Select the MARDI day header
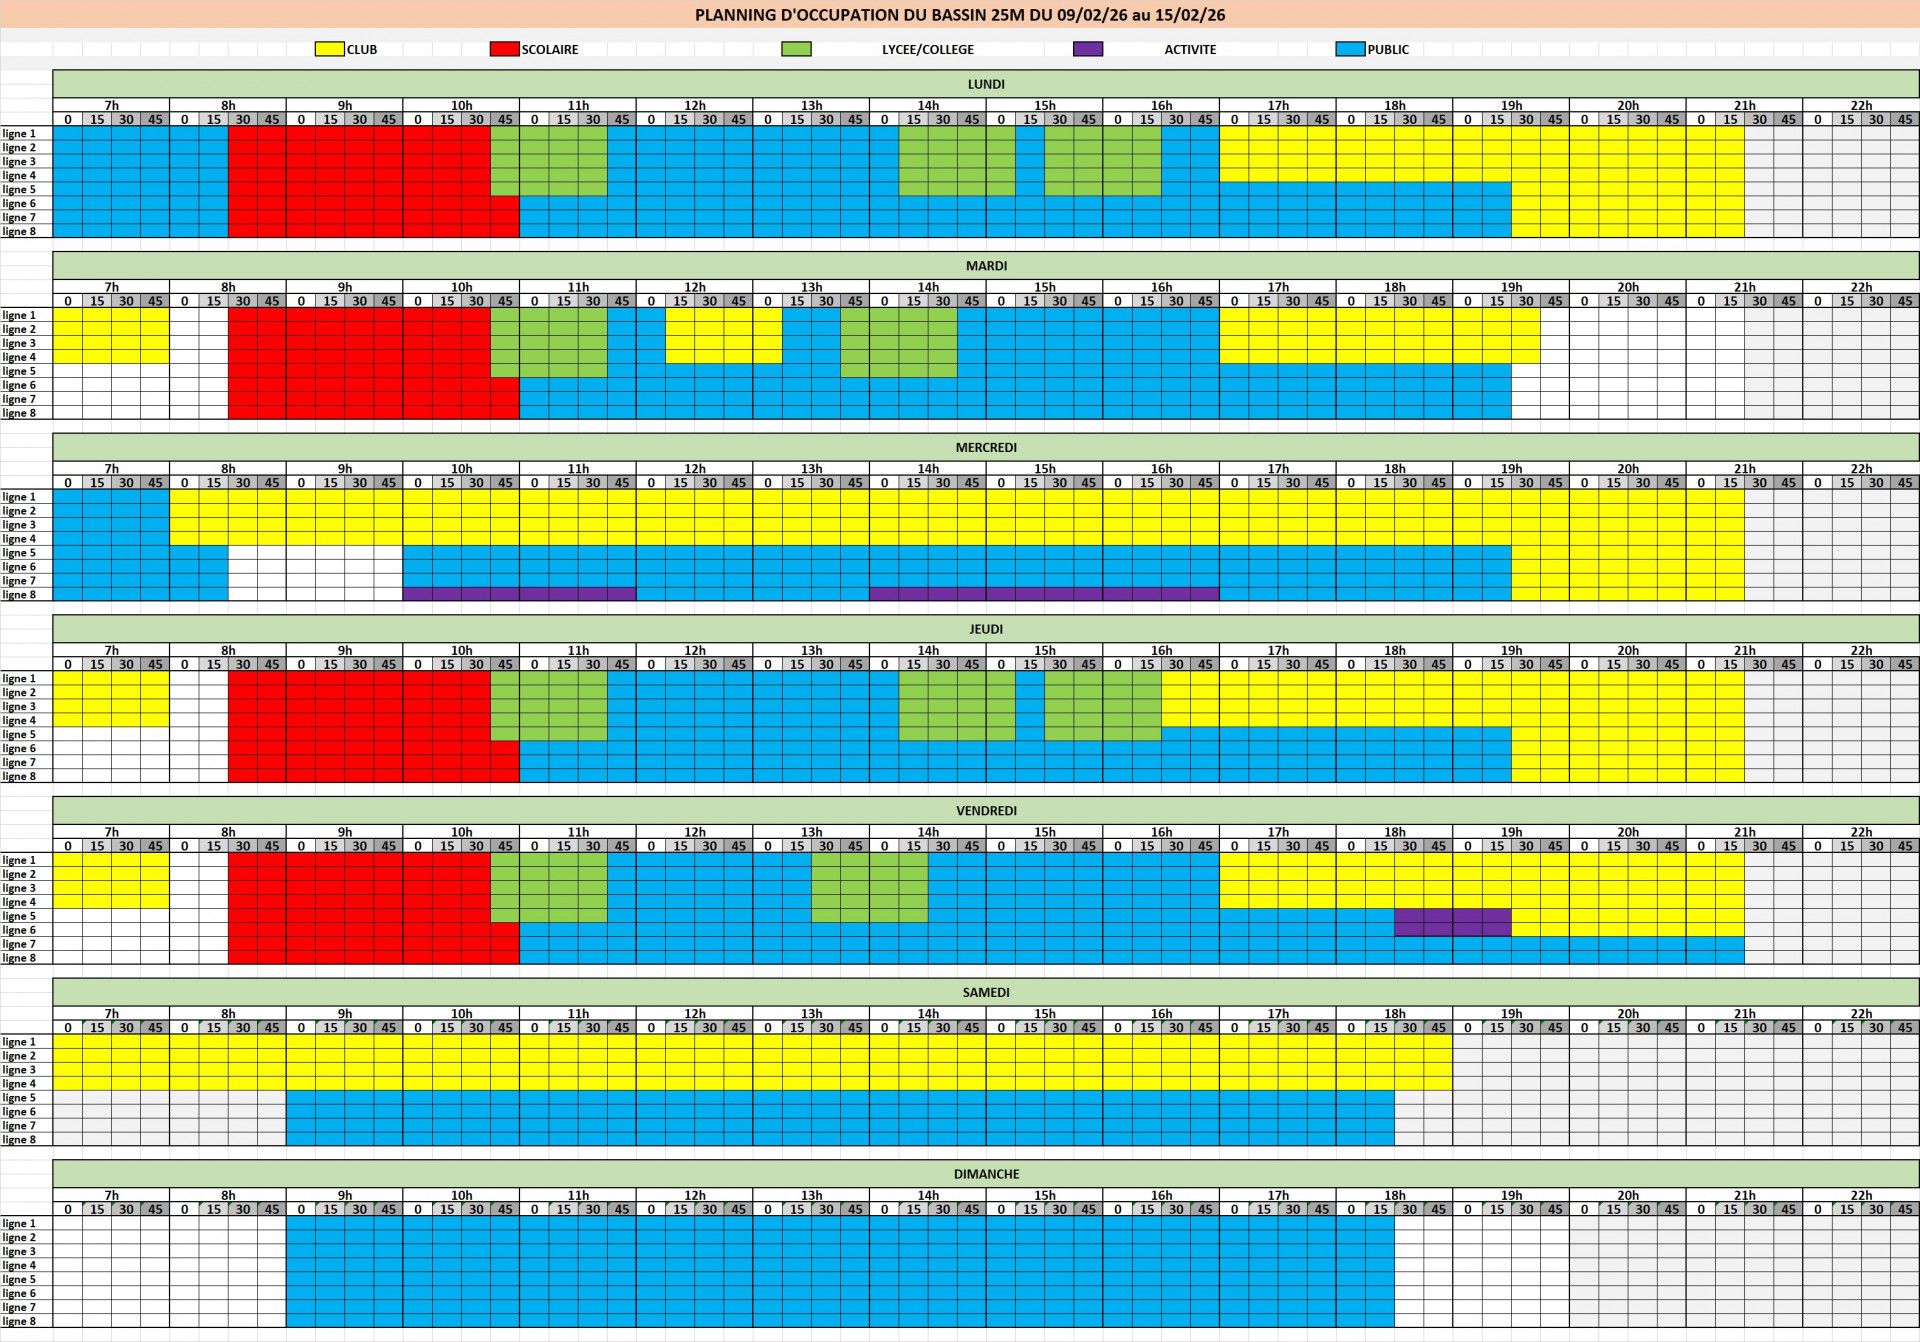 coord(985,266)
